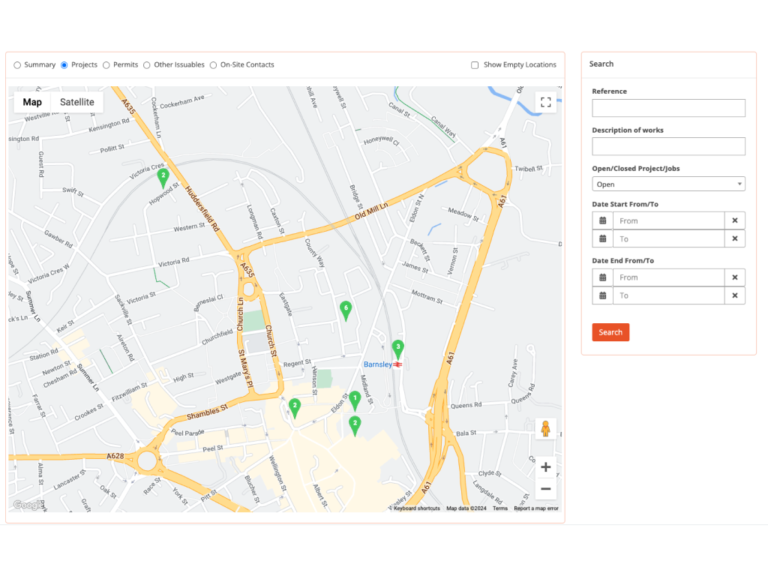
Task: Click the Barnsley station label
Action: tap(378, 364)
